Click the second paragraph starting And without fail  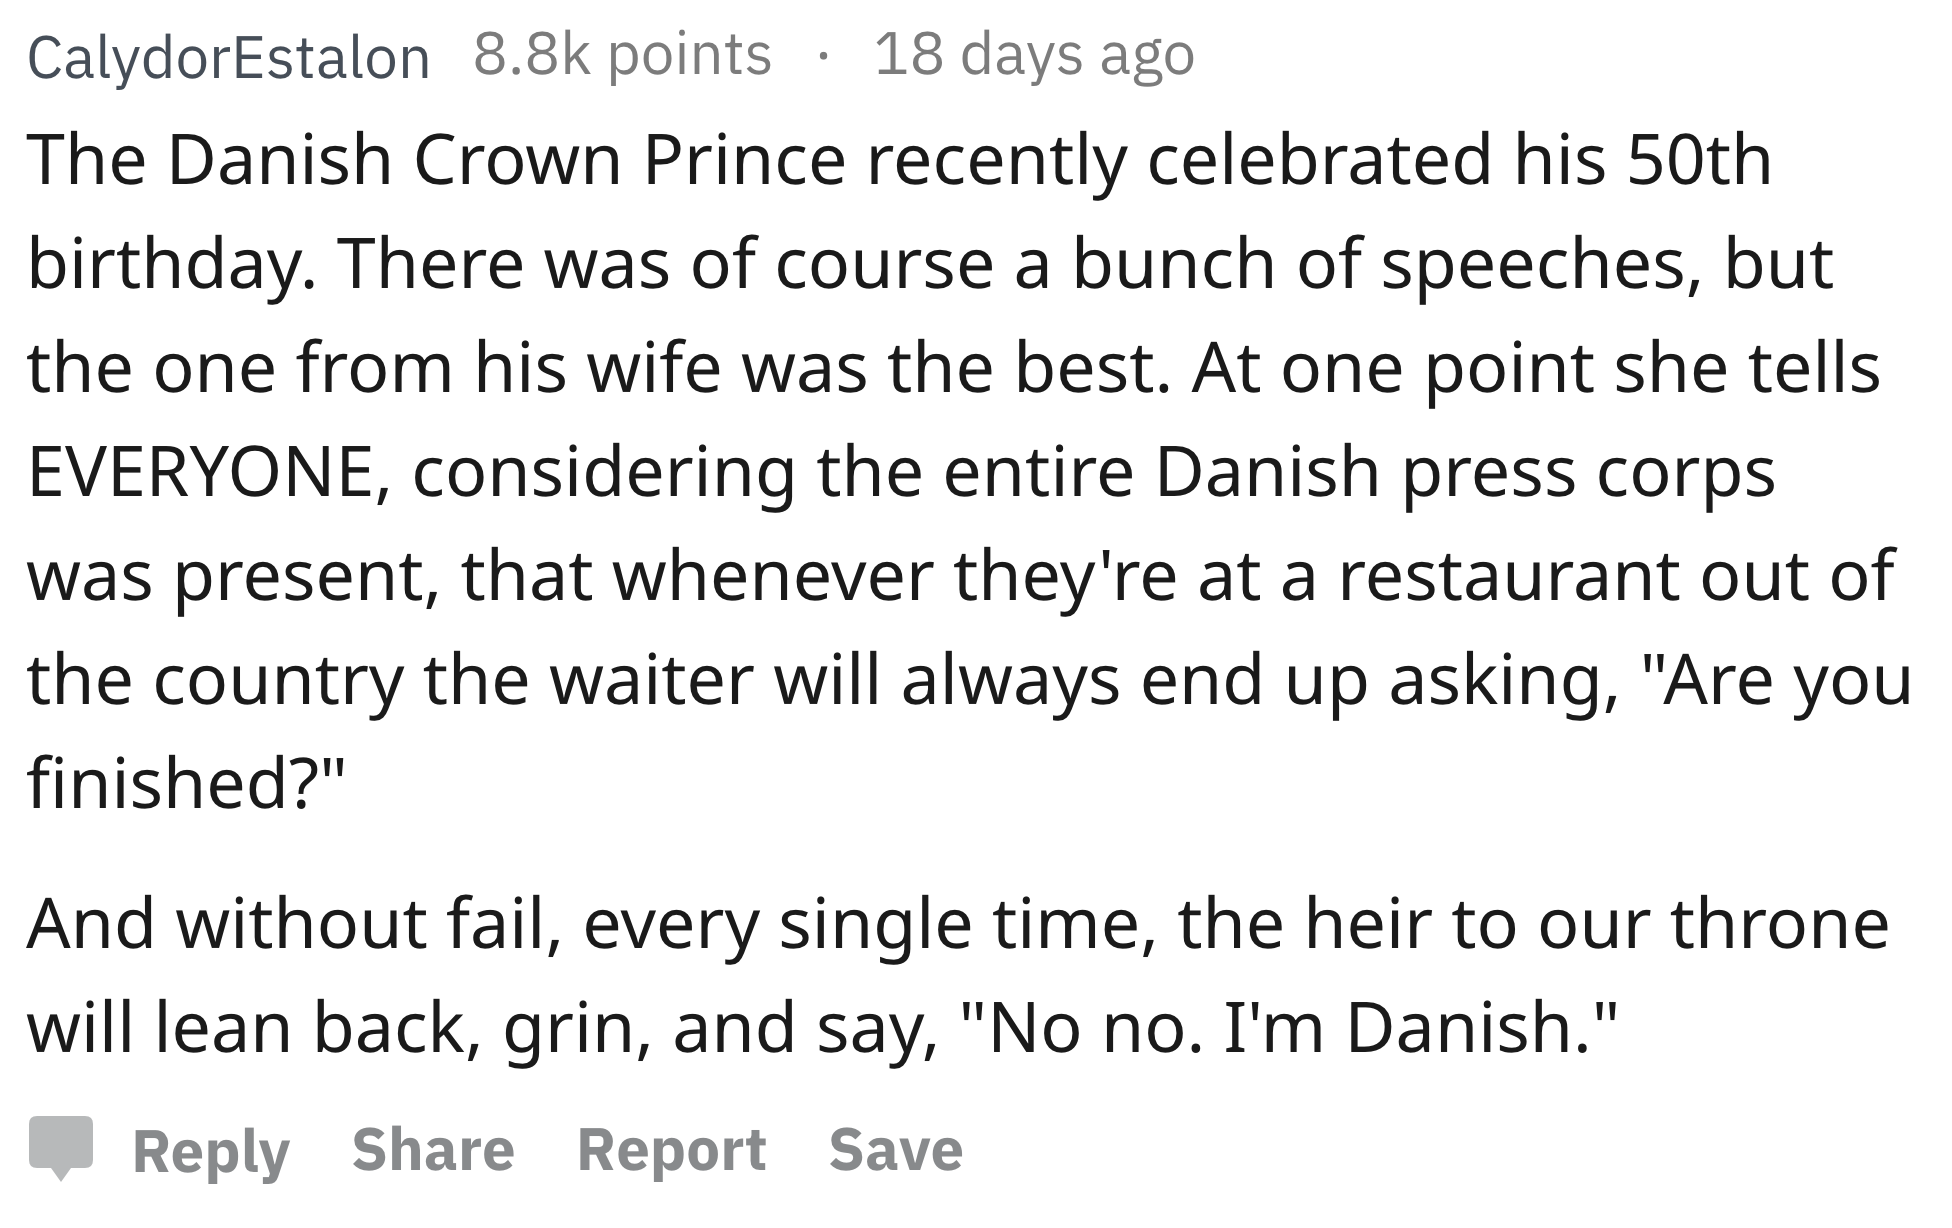[958, 976]
